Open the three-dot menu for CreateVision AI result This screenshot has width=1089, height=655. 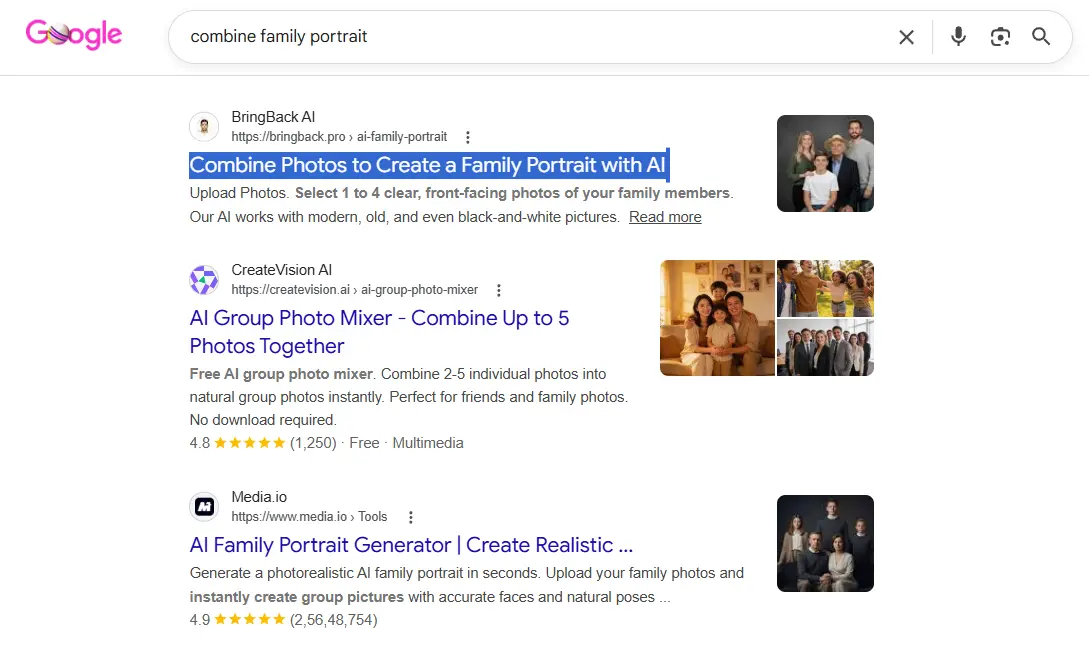pos(498,290)
